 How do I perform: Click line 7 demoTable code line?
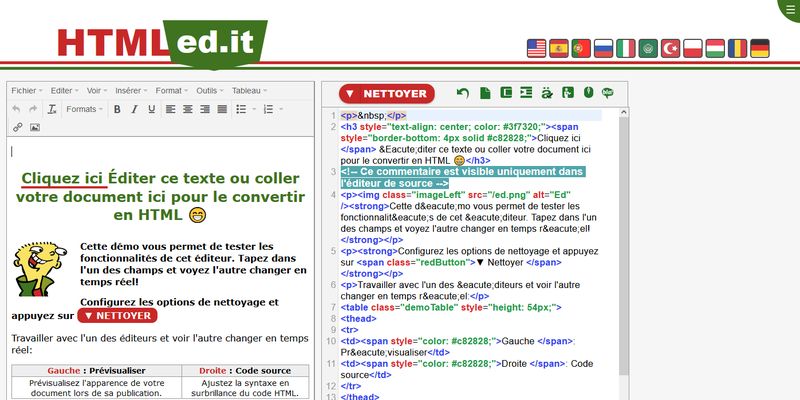coord(451,308)
